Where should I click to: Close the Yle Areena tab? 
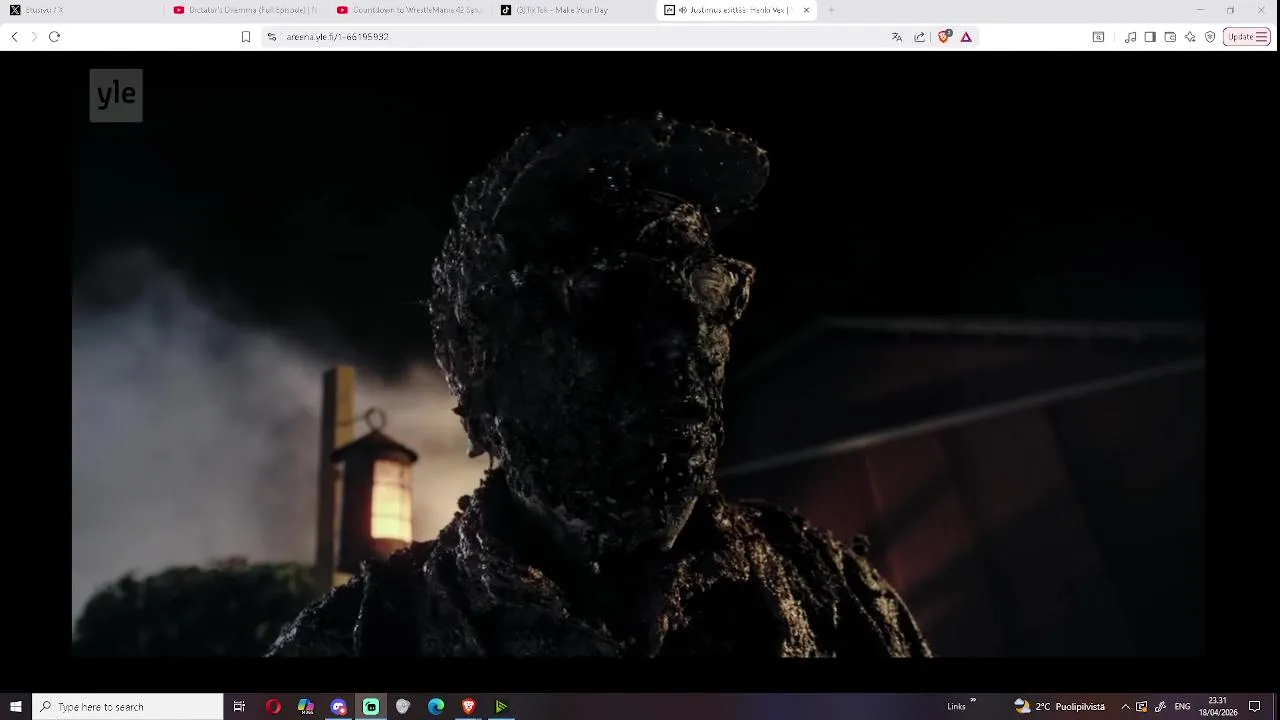click(x=806, y=10)
